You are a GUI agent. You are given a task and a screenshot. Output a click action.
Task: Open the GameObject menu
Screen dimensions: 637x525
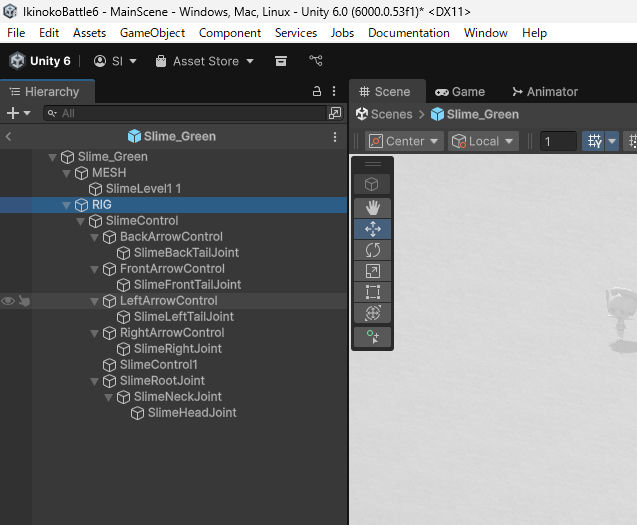click(x=152, y=33)
